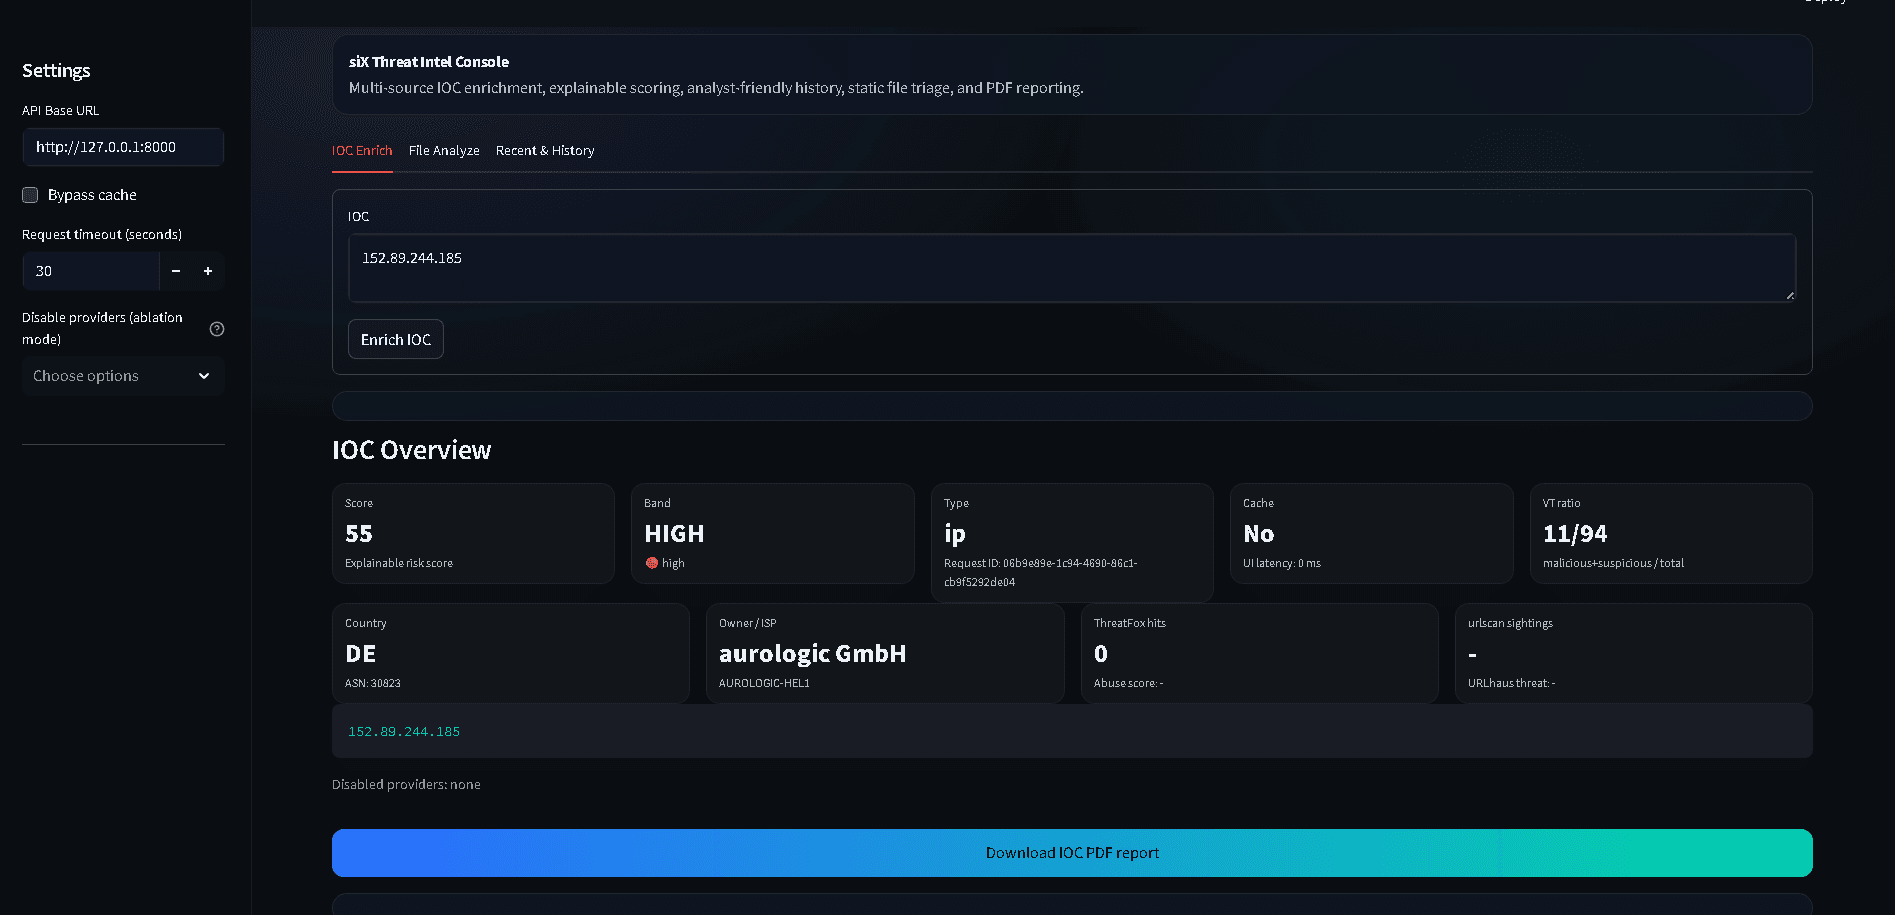
Task: Click the request timeout value field
Action: tap(91, 271)
